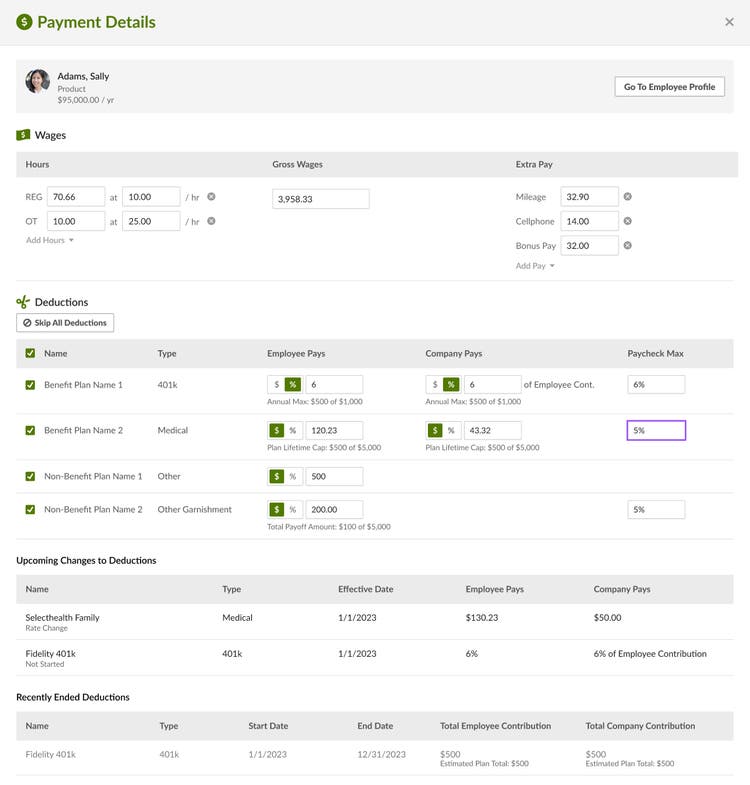Remove the Bonus Pay entry
Image resolution: width=750 pixels, height=785 pixels.
[627, 245]
